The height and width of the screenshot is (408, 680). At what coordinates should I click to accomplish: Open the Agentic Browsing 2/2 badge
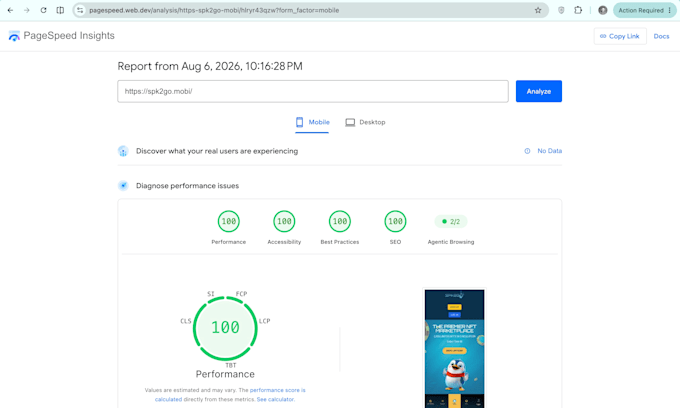click(451, 222)
